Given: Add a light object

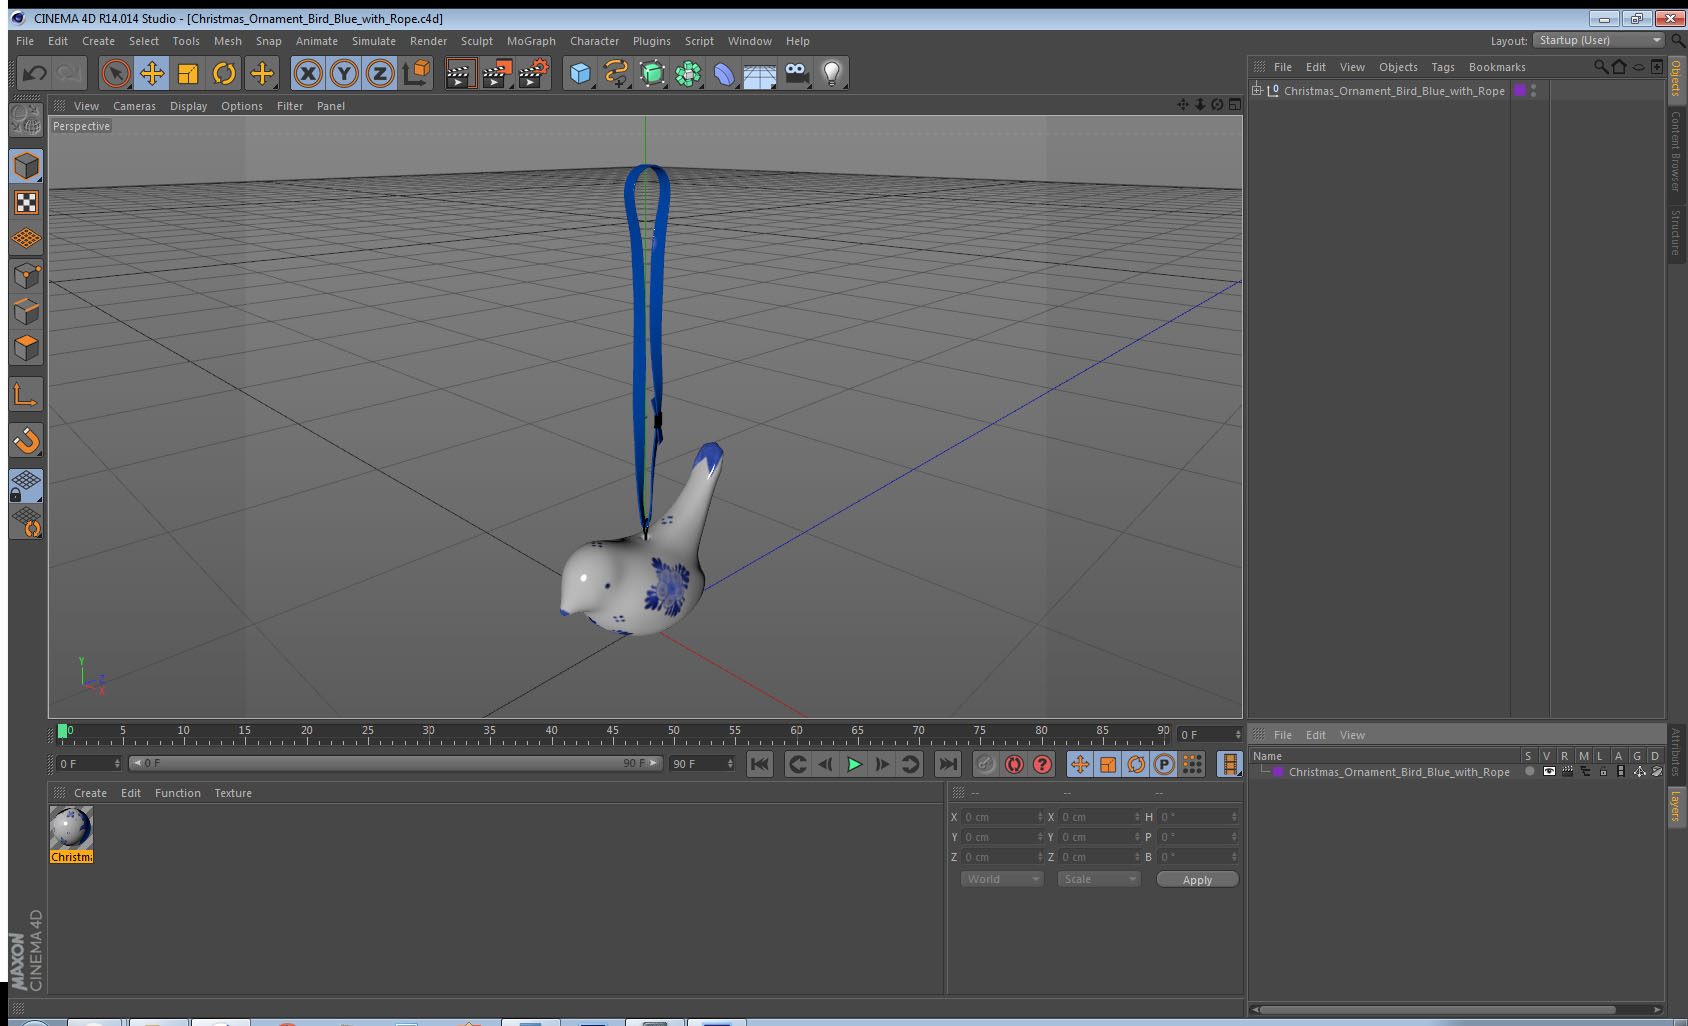Looking at the screenshot, I should click(x=832, y=73).
